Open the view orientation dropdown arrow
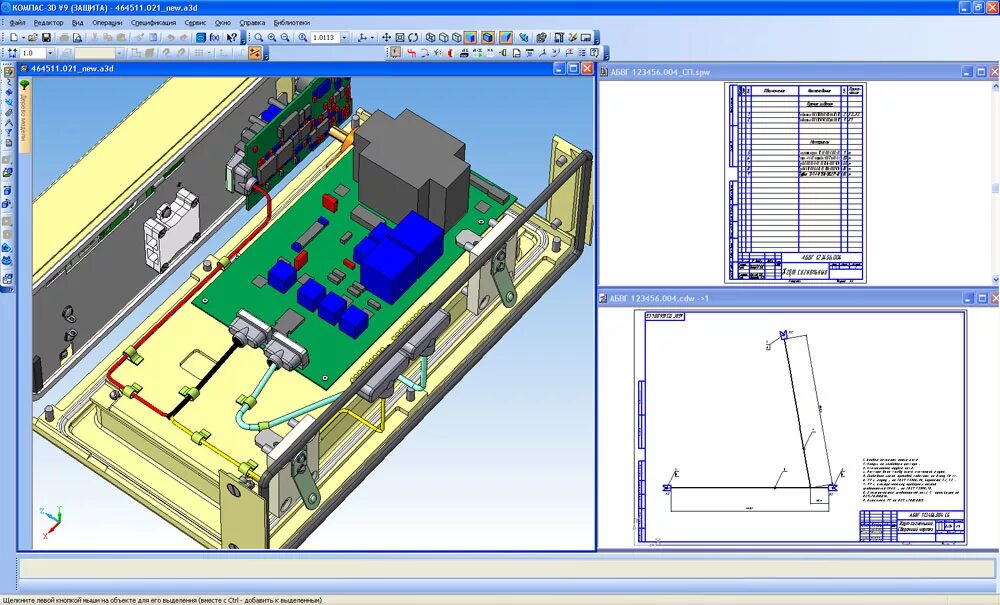The image size is (1000, 605). click(x=372, y=38)
